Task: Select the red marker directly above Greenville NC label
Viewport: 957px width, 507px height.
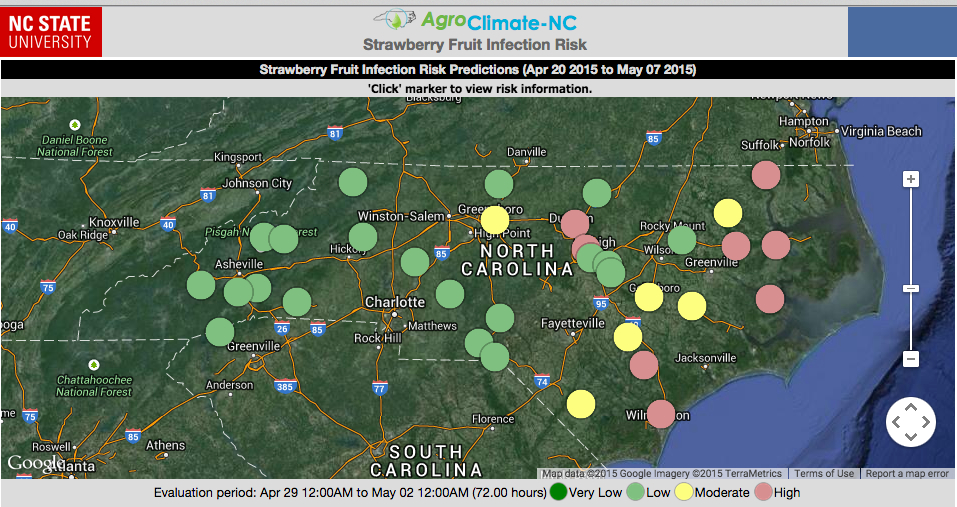Action: [736, 246]
